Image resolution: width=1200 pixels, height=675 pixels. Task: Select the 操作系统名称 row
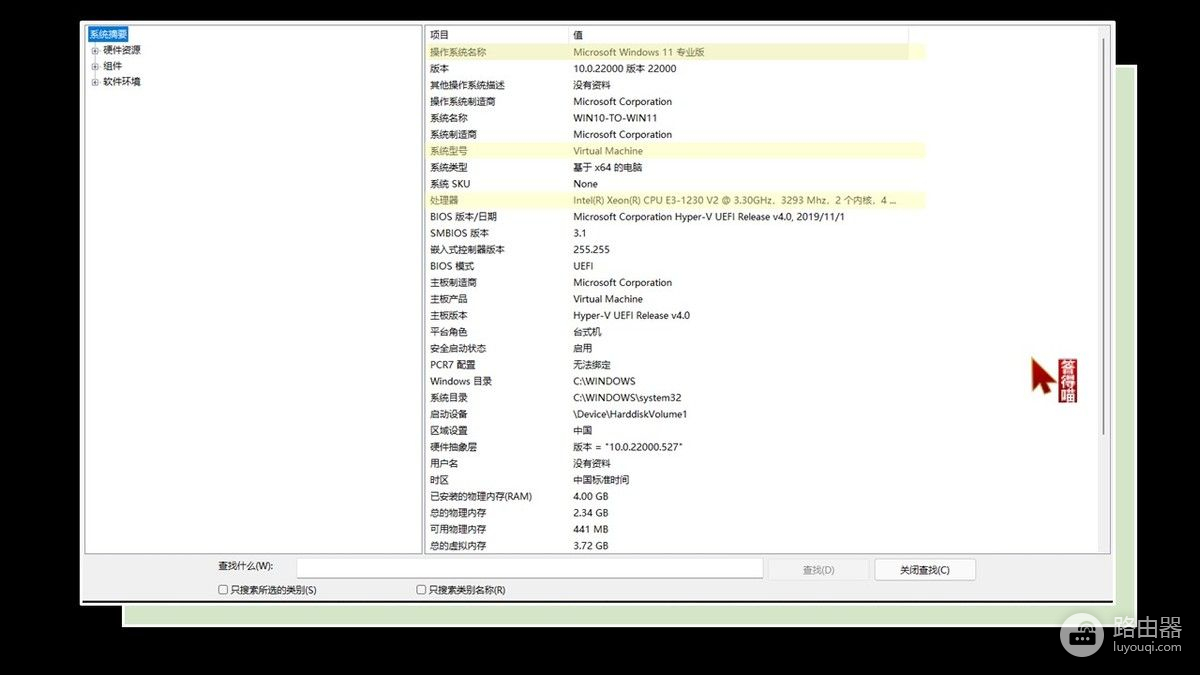click(x=458, y=52)
